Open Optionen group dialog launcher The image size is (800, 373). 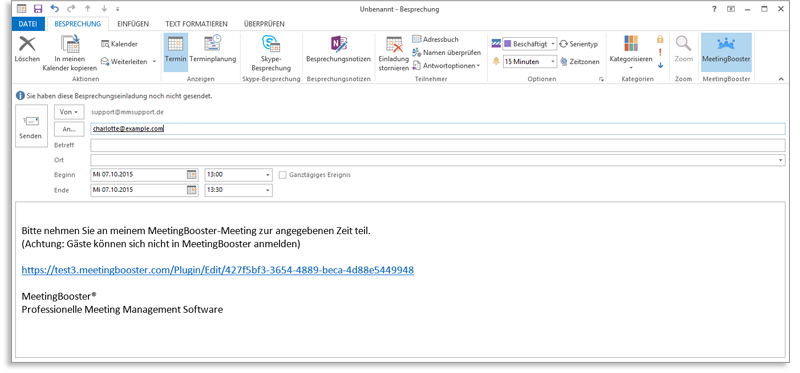[x=602, y=79]
